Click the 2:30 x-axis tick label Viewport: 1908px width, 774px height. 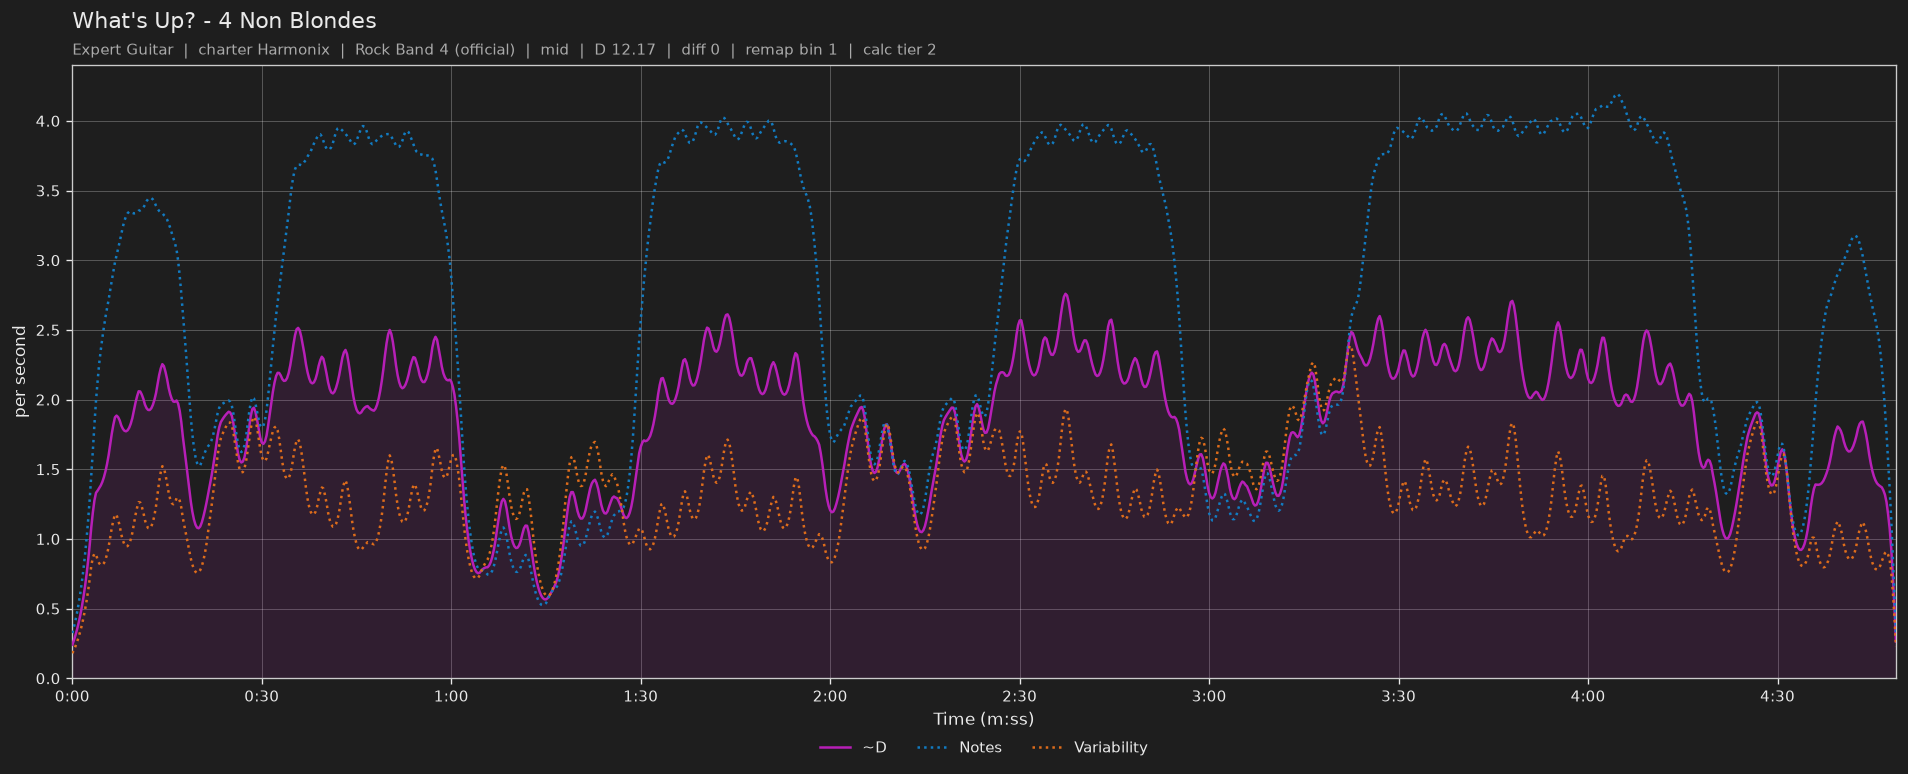tap(1019, 696)
